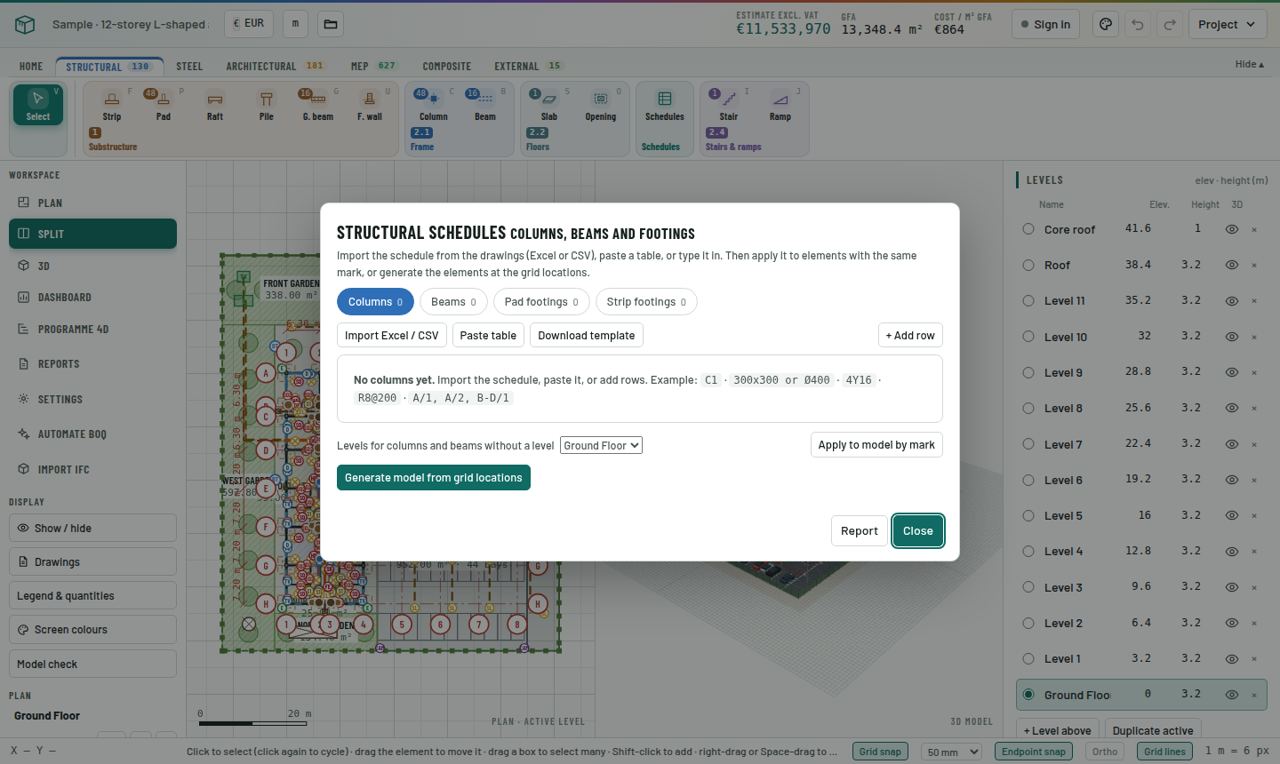Hide Level 11 with its eye icon
The image size is (1280, 764).
tap(1232, 301)
